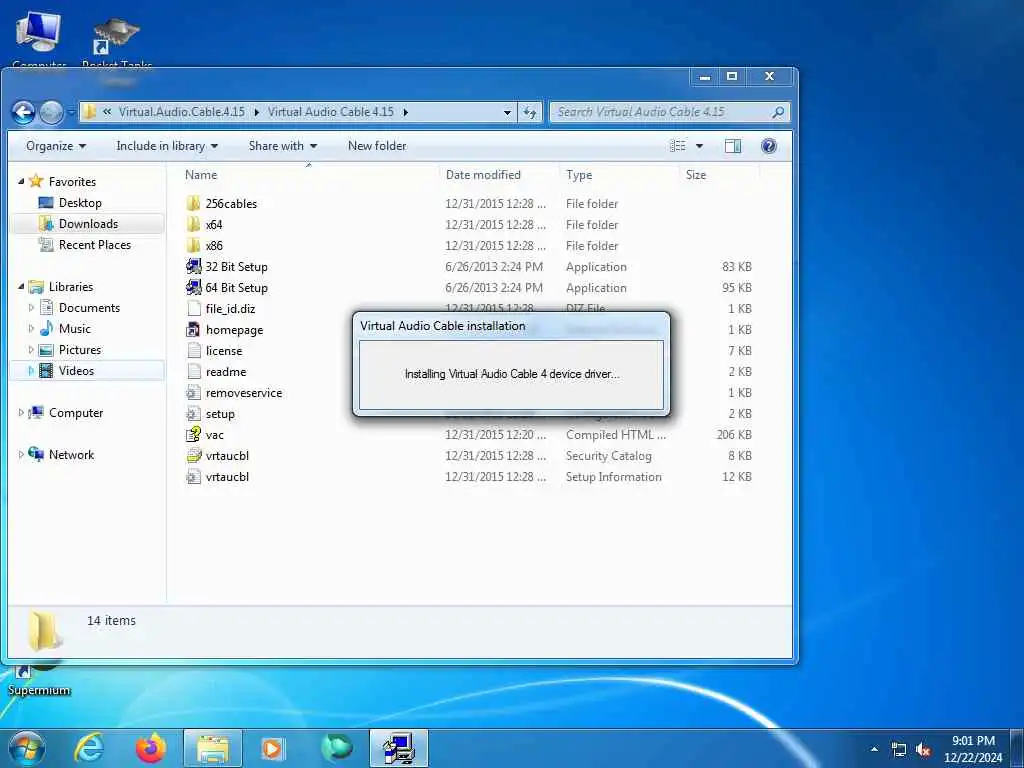Viewport: 1024px width, 768px height.
Task: Open the installer taskbar button
Action: tap(399, 748)
